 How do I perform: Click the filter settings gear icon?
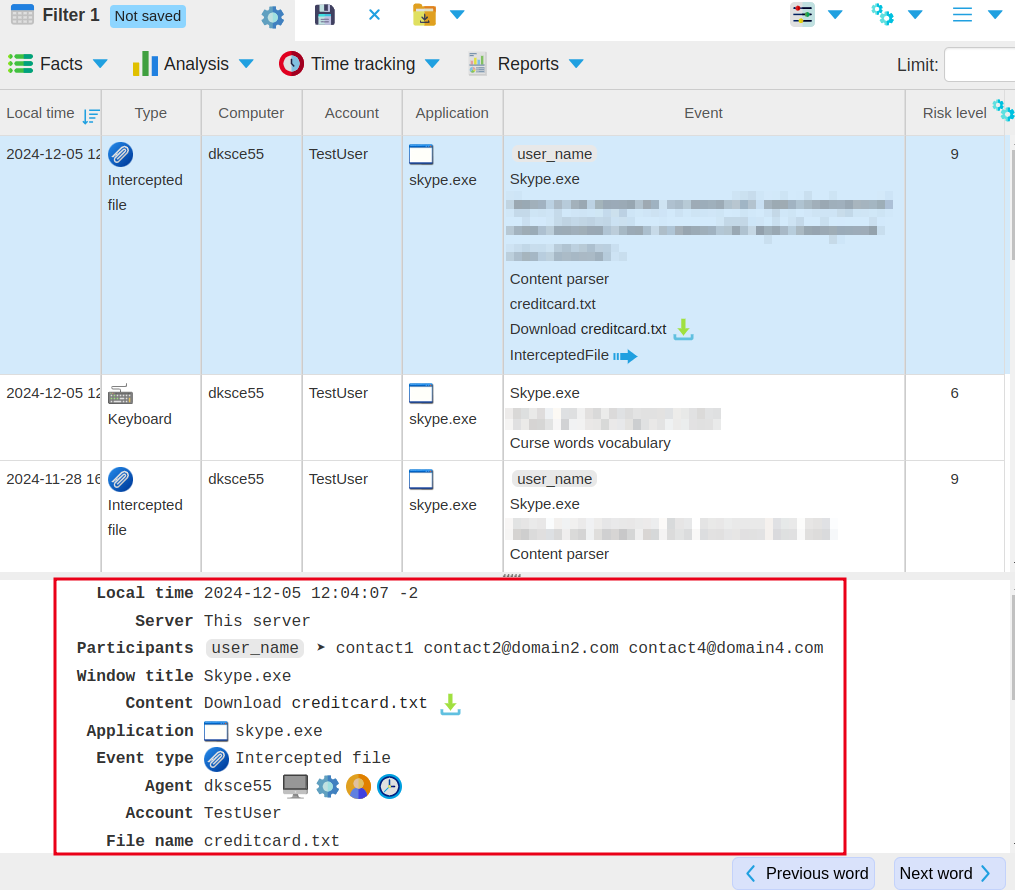coord(272,17)
